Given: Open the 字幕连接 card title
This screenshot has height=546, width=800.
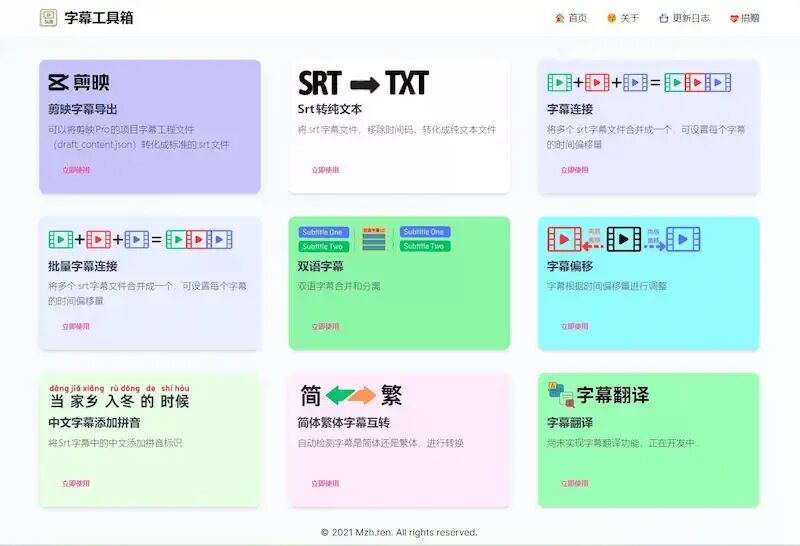Looking at the screenshot, I should click(x=570, y=109).
